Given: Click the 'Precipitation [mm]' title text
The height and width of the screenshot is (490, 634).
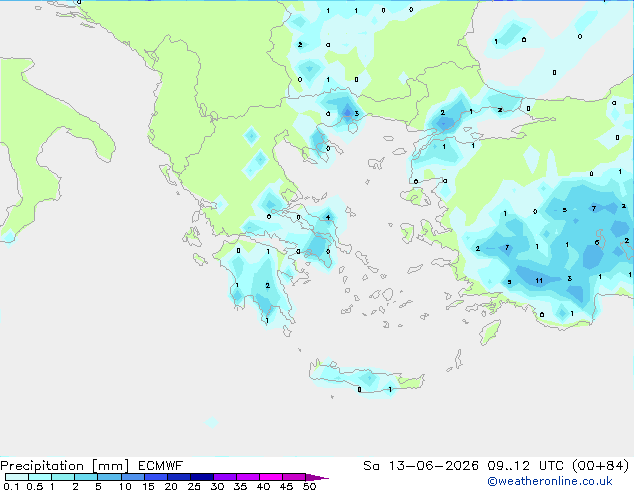Looking at the screenshot, I should 64,466.
